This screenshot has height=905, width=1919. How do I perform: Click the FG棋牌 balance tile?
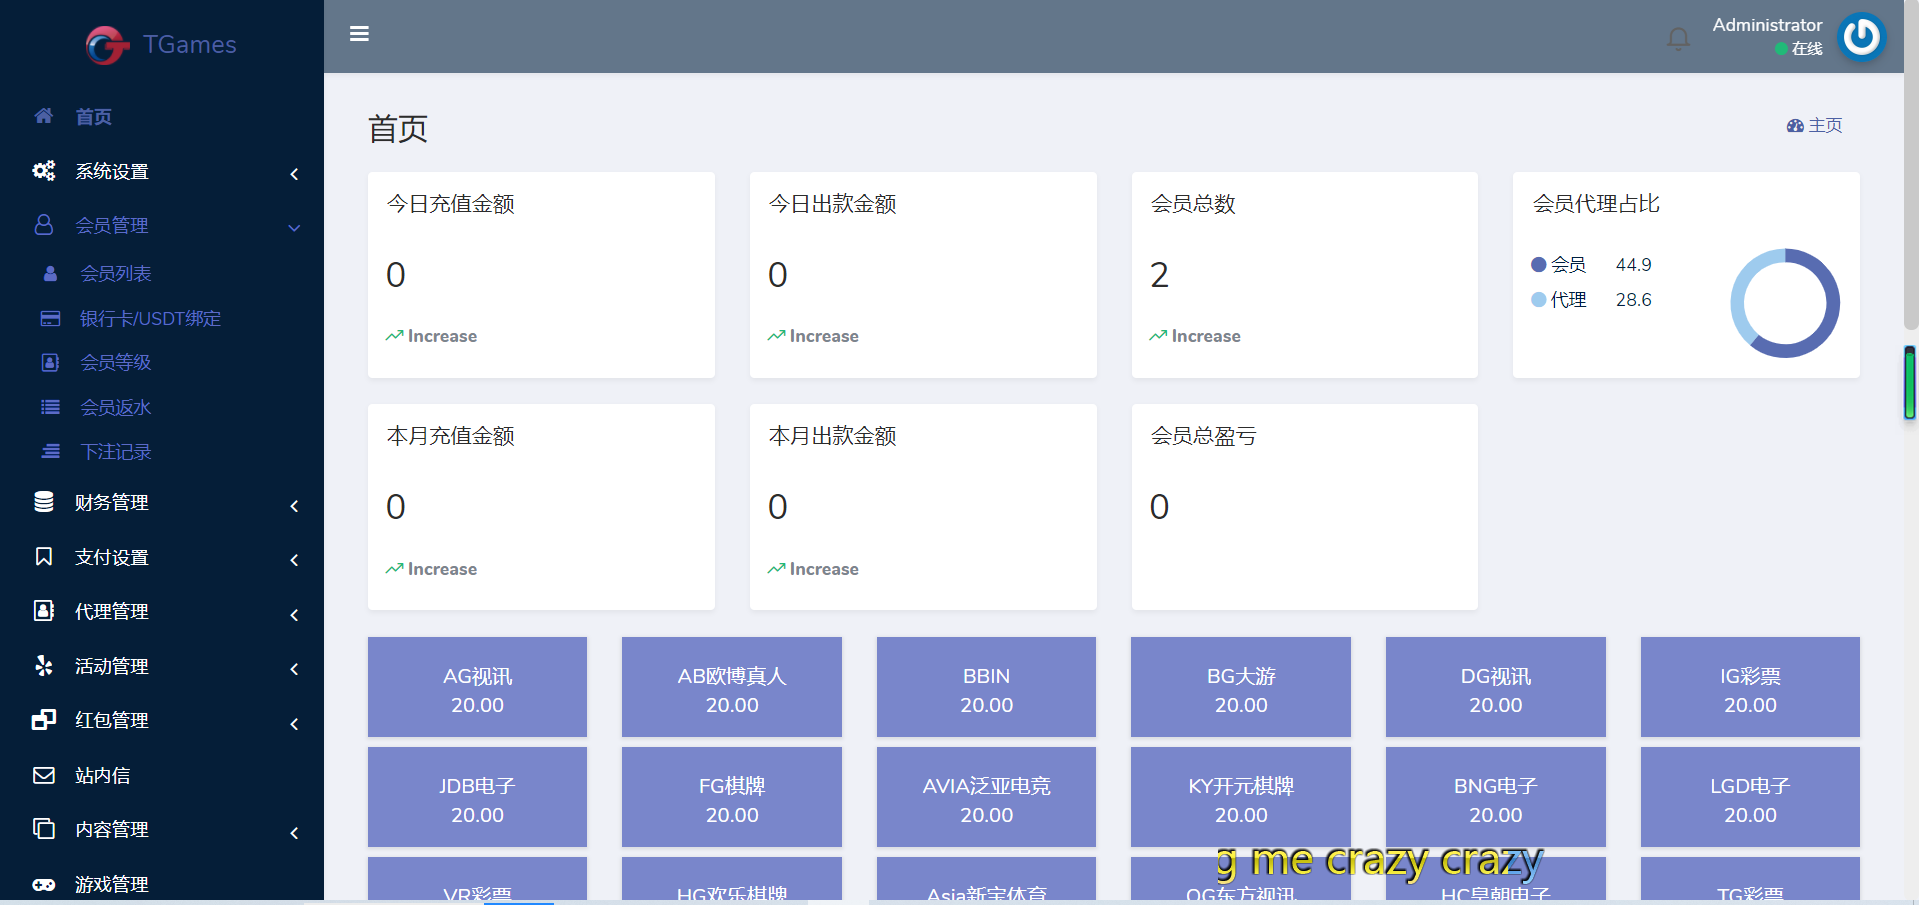(x=732, y=797)
